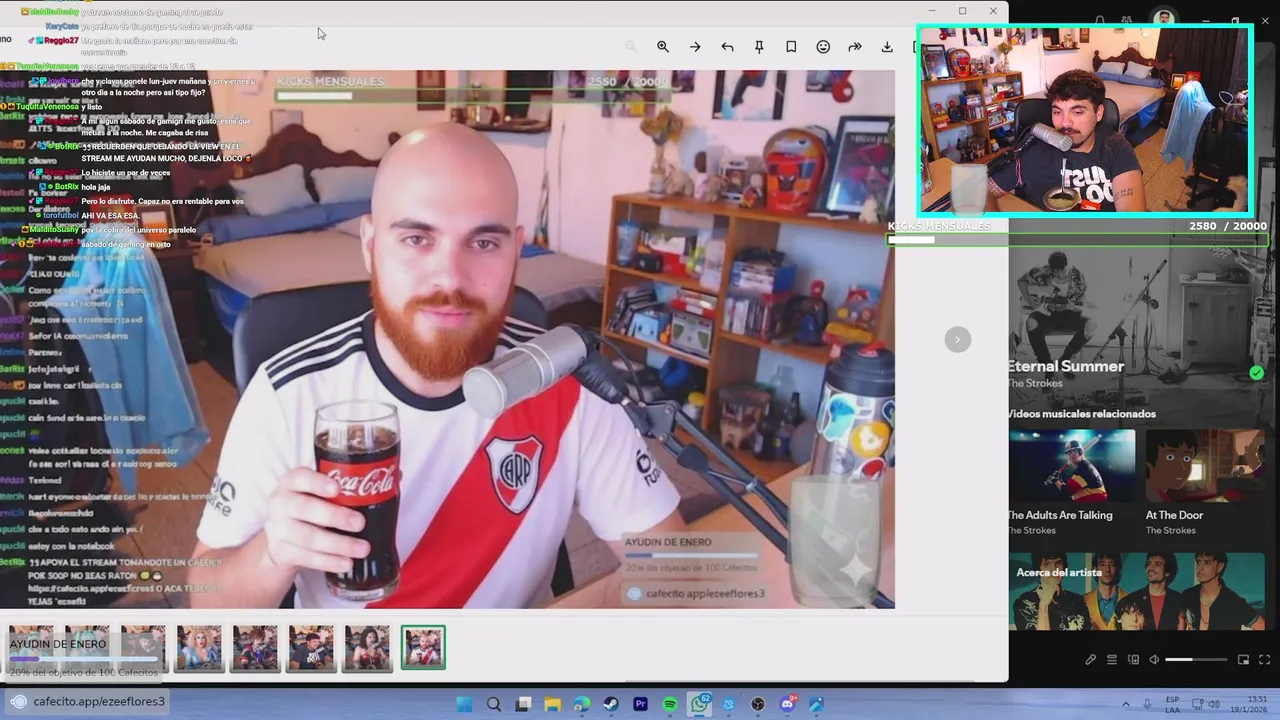
Task: Open The Adults Are Talking title link
Action: coord(1060,515)
